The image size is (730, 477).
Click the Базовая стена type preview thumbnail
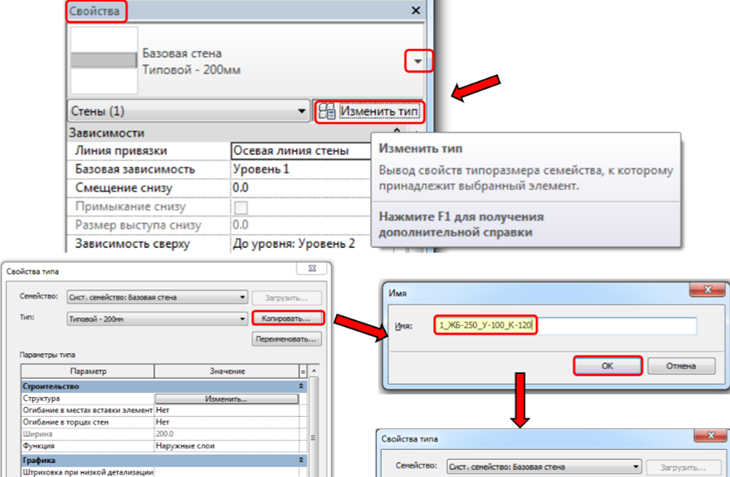[104, 60]
